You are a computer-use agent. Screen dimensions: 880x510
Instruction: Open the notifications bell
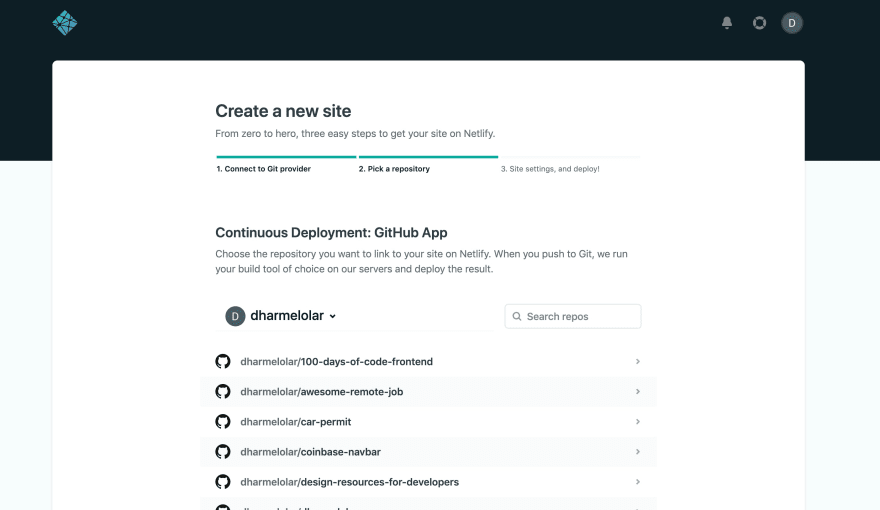tap(727, 23)
